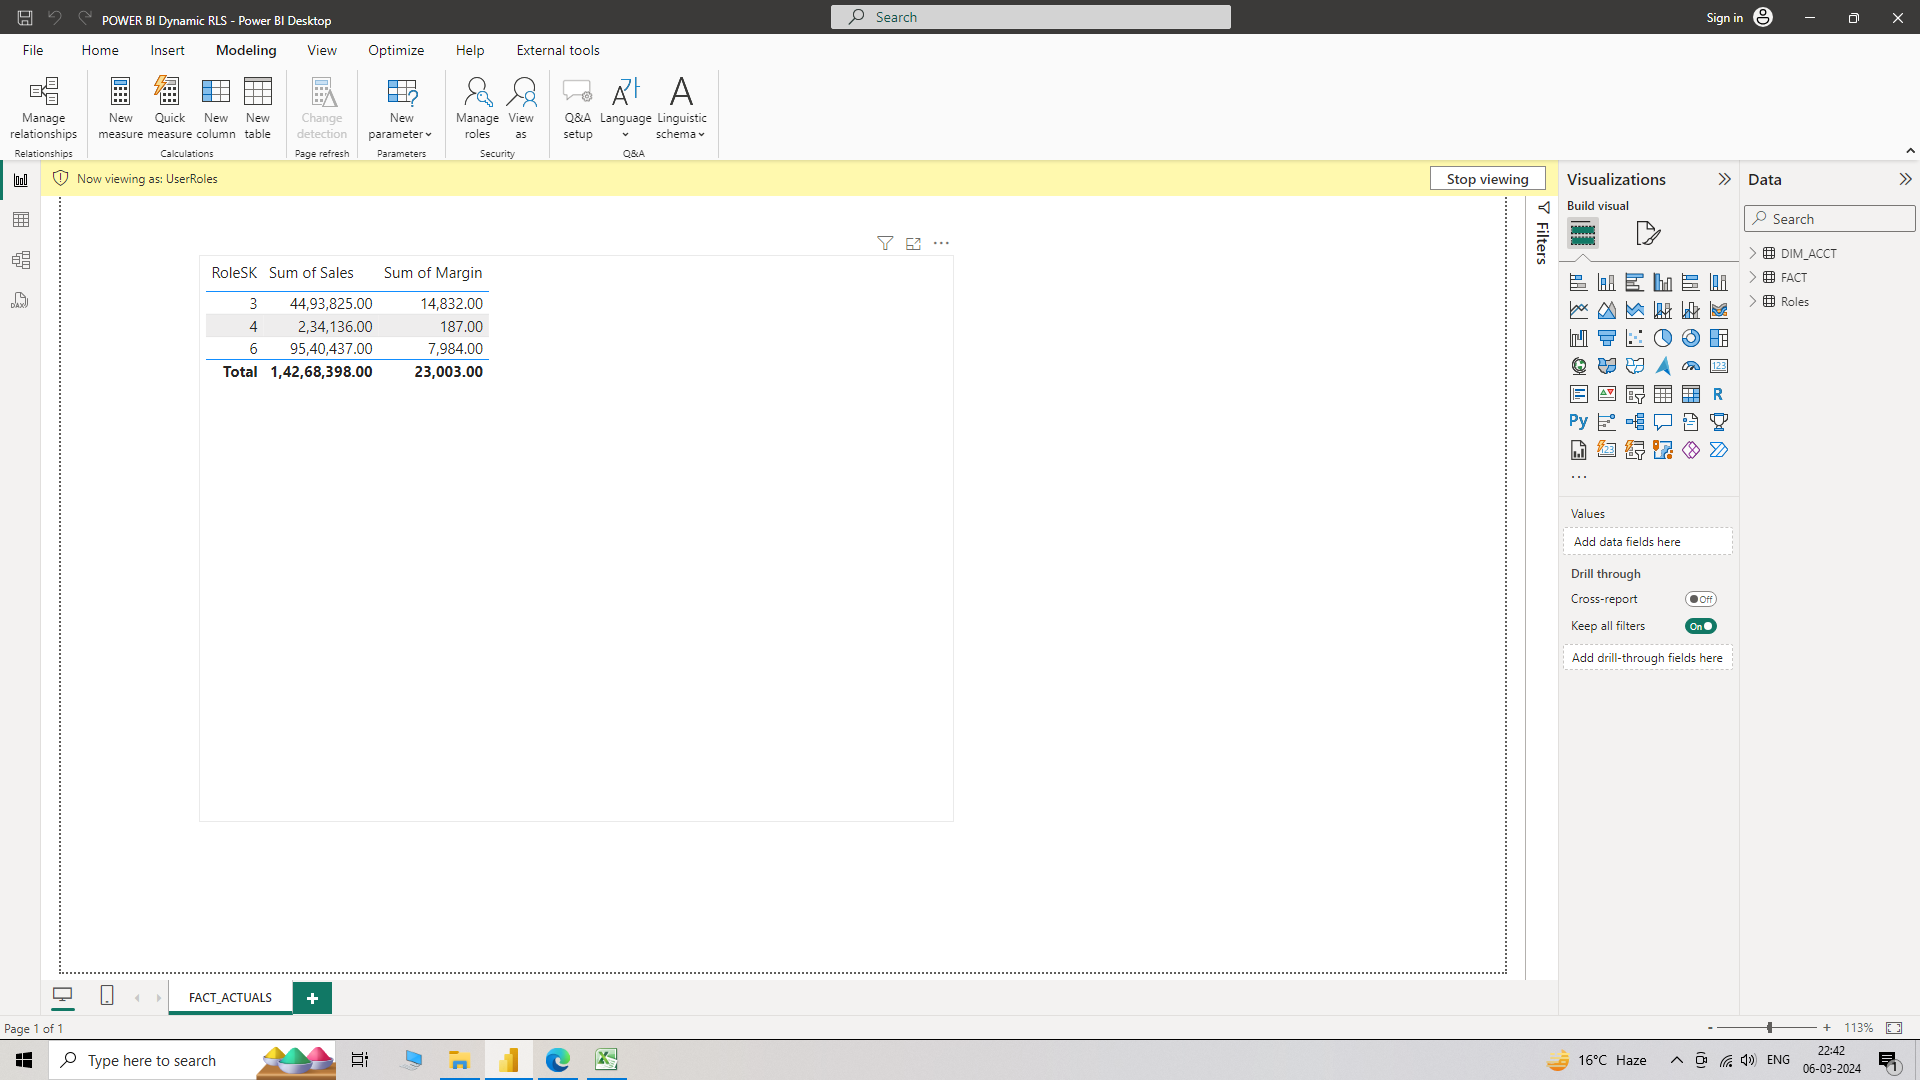
Task: Open Excel from the Windows taskbar
Action: (606, 1060)
